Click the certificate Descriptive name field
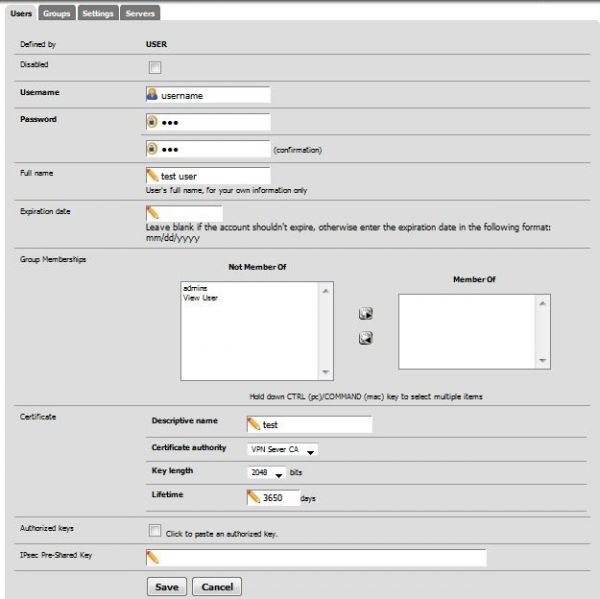Image resolution: width=600 pixels, height=599 pixels. click(x=309, y=424)
